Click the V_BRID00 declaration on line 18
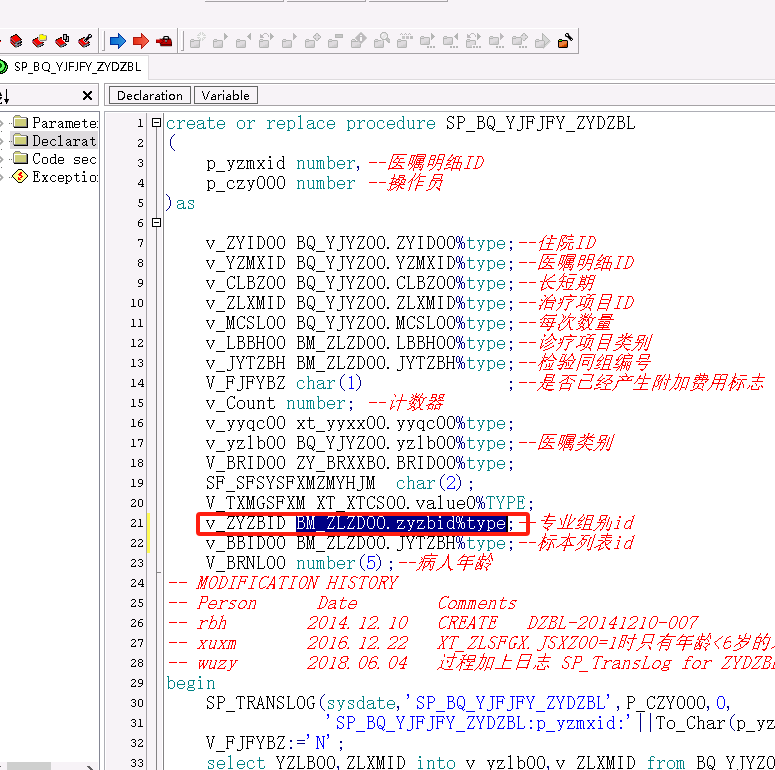The height and width of the screenshot is (770, 775). pos(360,463)
